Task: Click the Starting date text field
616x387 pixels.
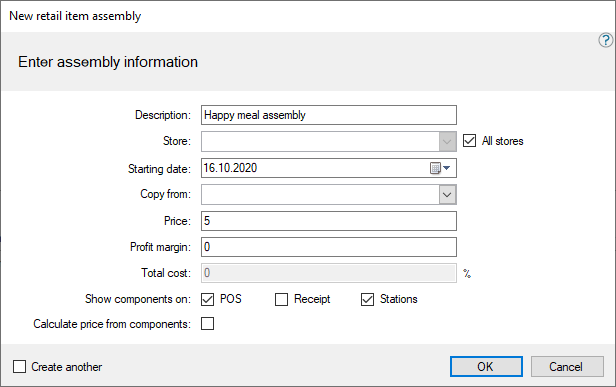Action: click(314, 168)
